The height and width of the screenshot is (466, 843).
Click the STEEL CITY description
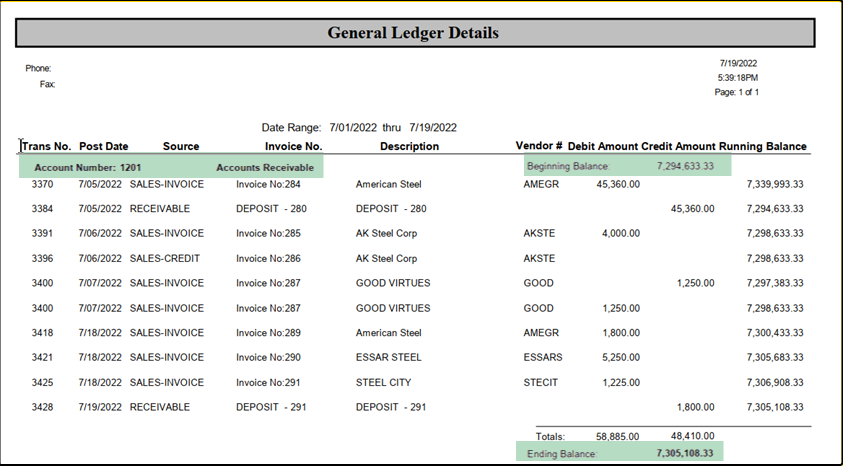pyautogui.click(x=383, y=383)
